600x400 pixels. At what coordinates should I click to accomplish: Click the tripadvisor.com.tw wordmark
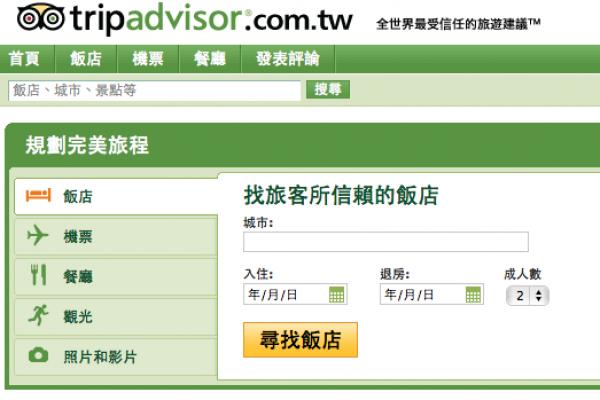pos(211,19)
